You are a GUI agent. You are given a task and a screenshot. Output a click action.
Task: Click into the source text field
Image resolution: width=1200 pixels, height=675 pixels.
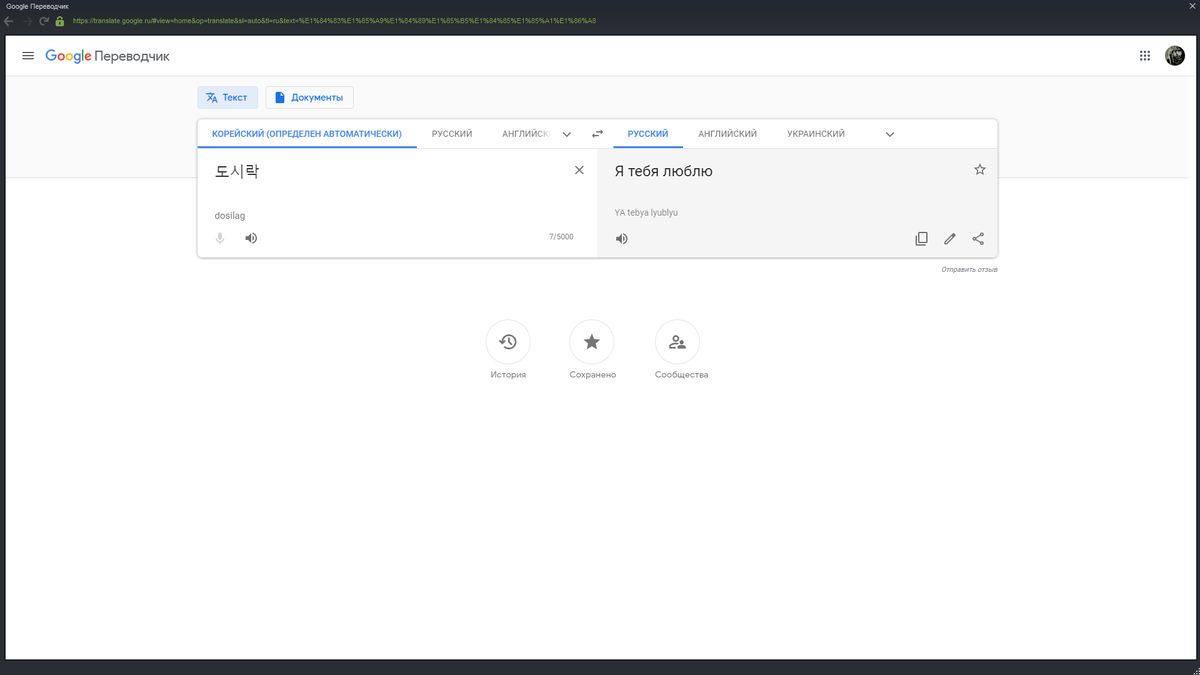[385, 172]
